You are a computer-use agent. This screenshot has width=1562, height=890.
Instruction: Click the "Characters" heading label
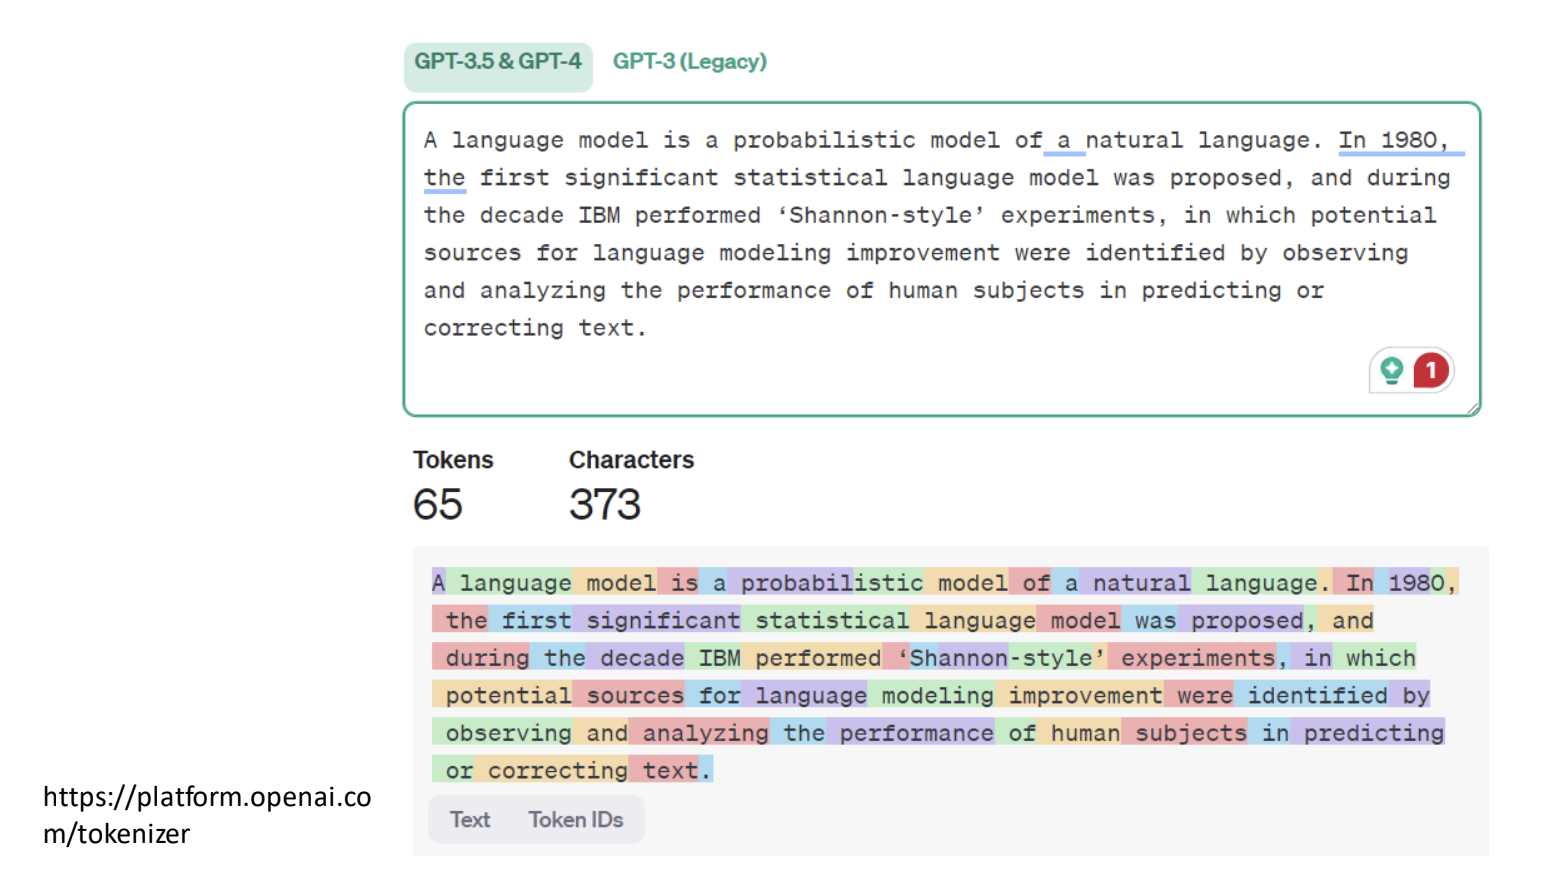[631, 460]
